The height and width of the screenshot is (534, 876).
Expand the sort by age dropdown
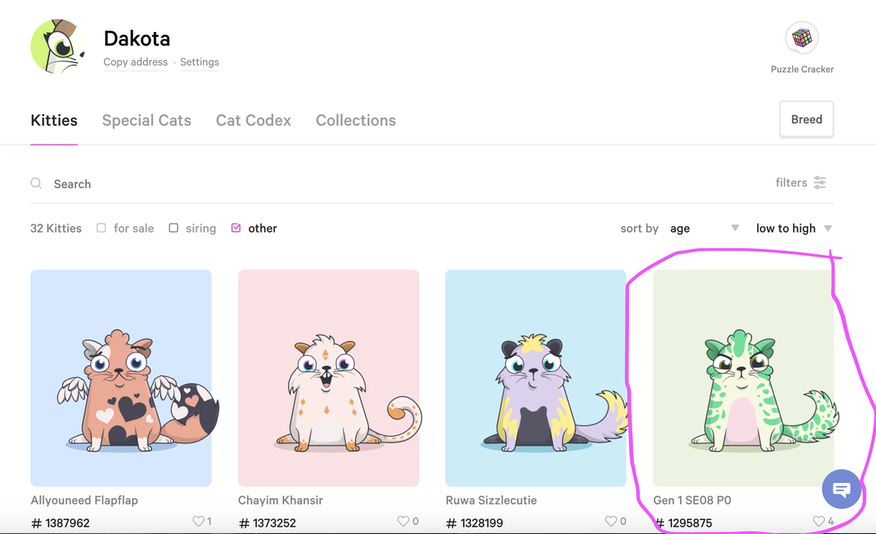point(704,228)
